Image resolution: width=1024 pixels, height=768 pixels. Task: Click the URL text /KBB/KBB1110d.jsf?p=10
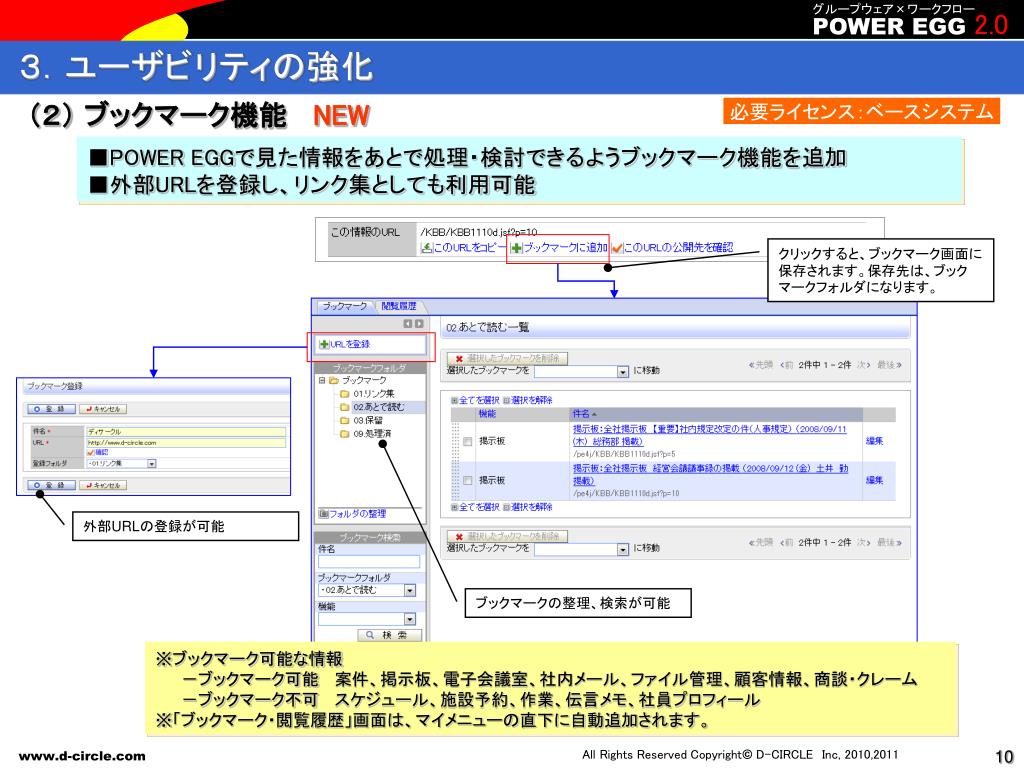479,232
